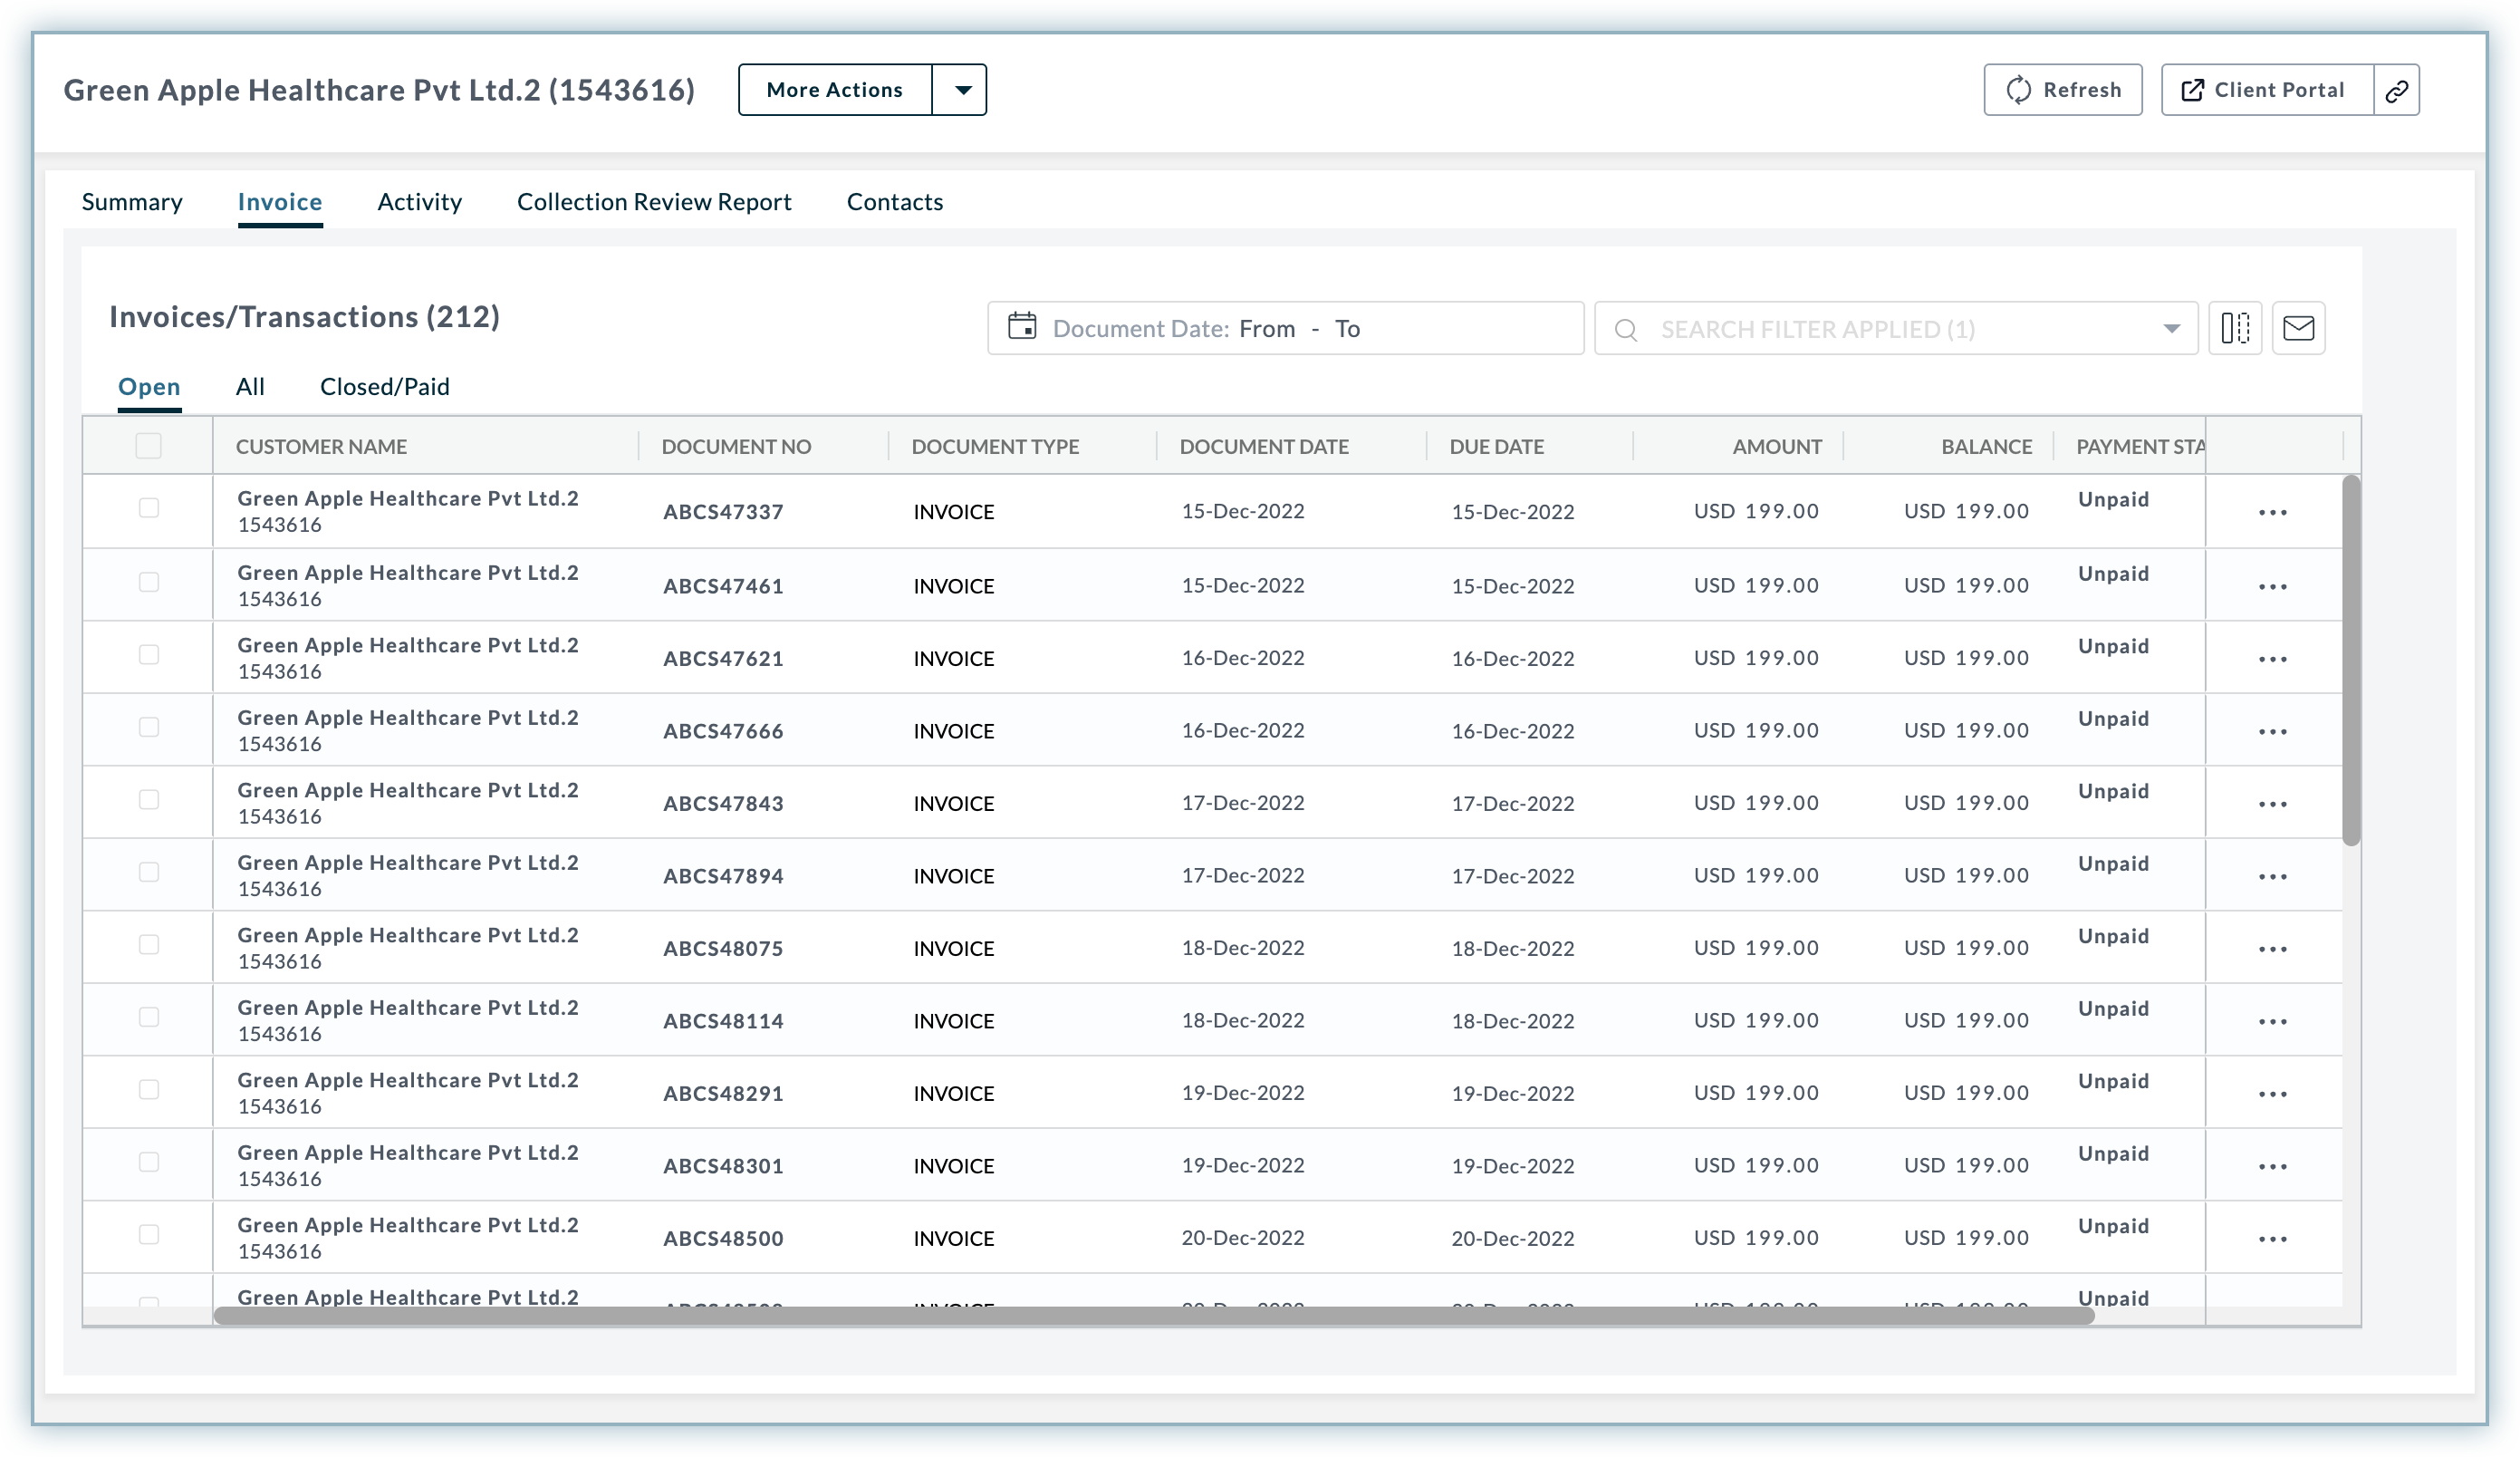Click the search magnifier icon
This screenshot has height=1457, width=2520.
click(1626, 329)
